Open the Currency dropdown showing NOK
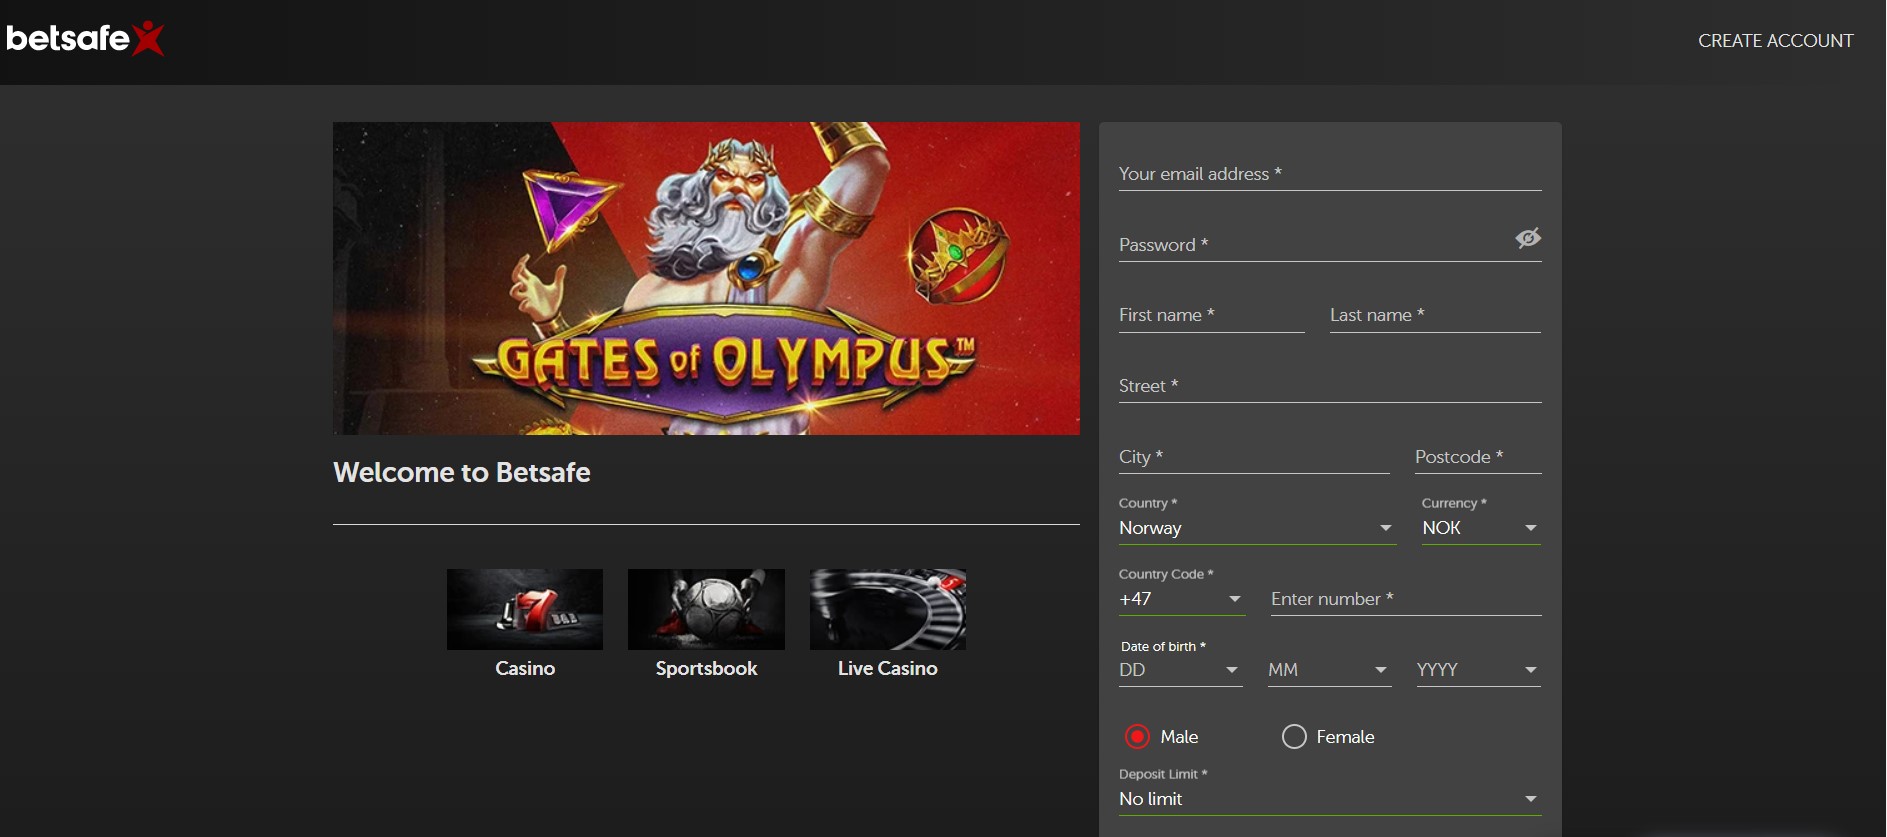Image resolution: width=1887 pixels, height=837 pixels. tap(1481, 528)
